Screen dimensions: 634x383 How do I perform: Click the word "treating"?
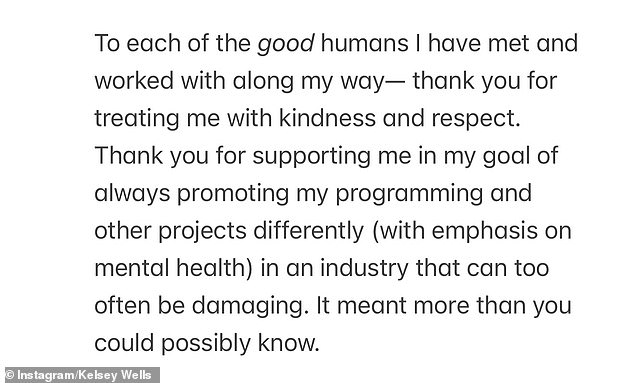click(x=137, y=119)
